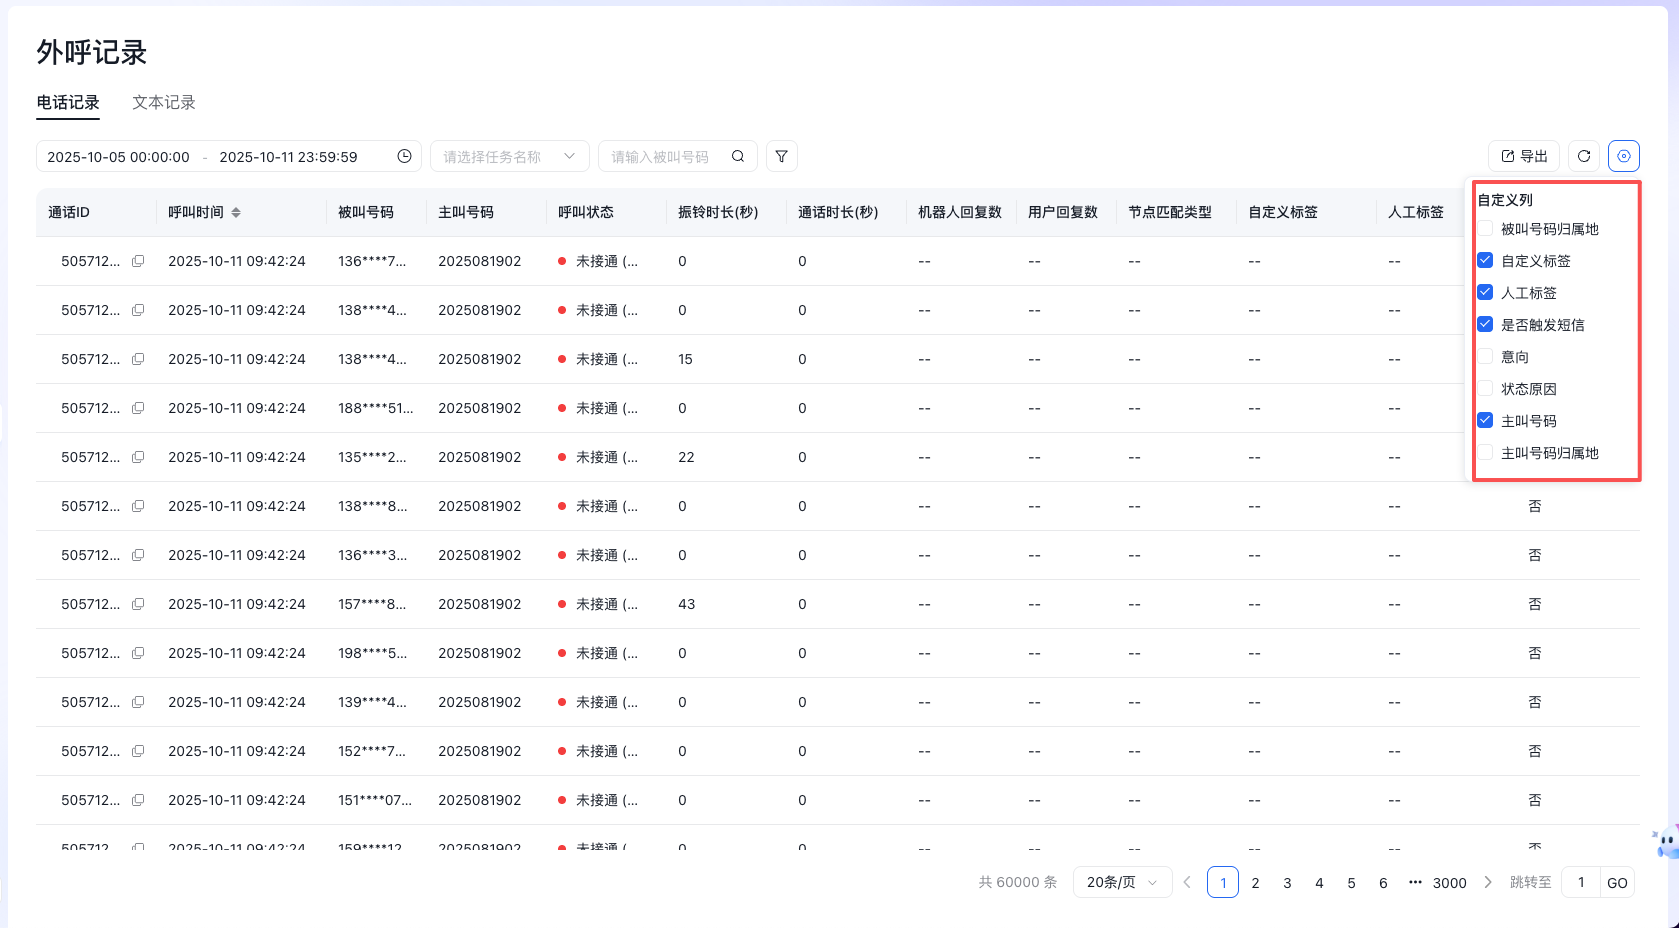Select the 电话记录 tab
The width and height of the screenshot is (1679, 928).
pyautogui.click(x=68, y=102)
